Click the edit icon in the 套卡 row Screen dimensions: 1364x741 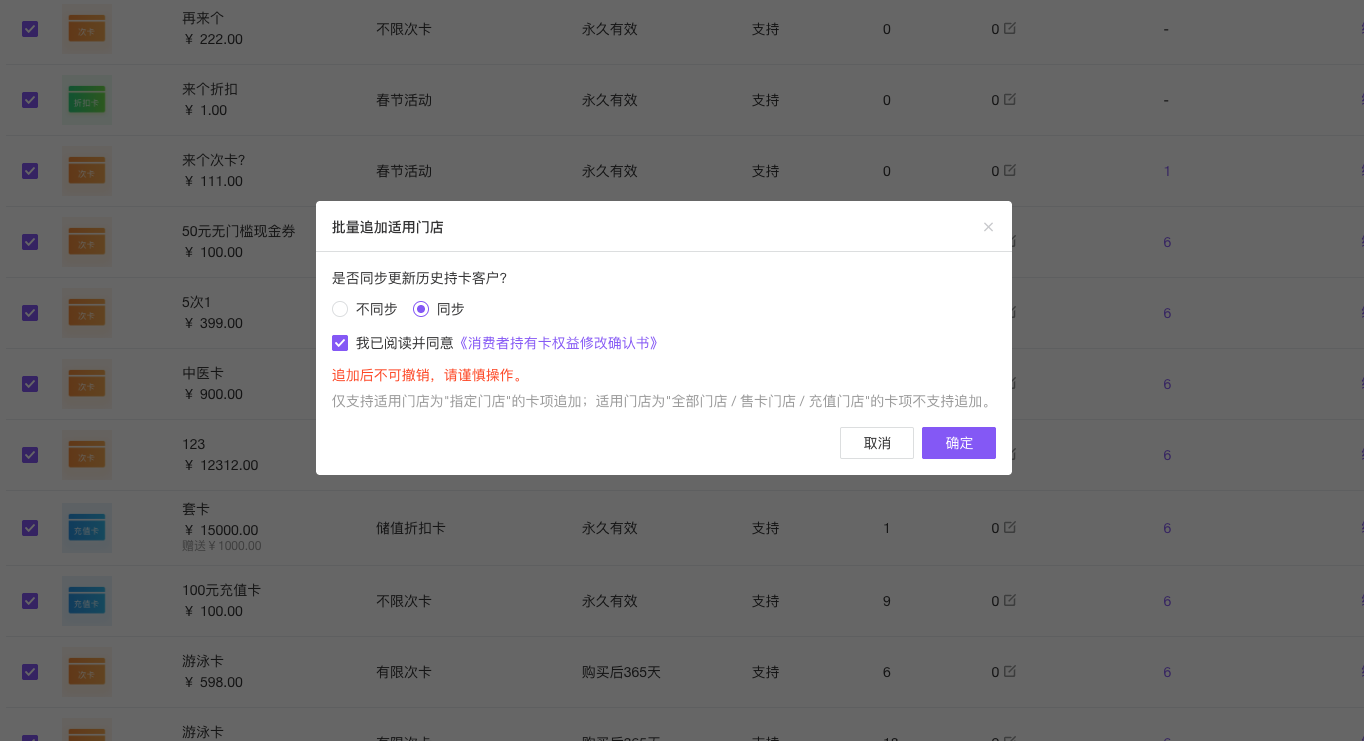[x=1010, y=527]
